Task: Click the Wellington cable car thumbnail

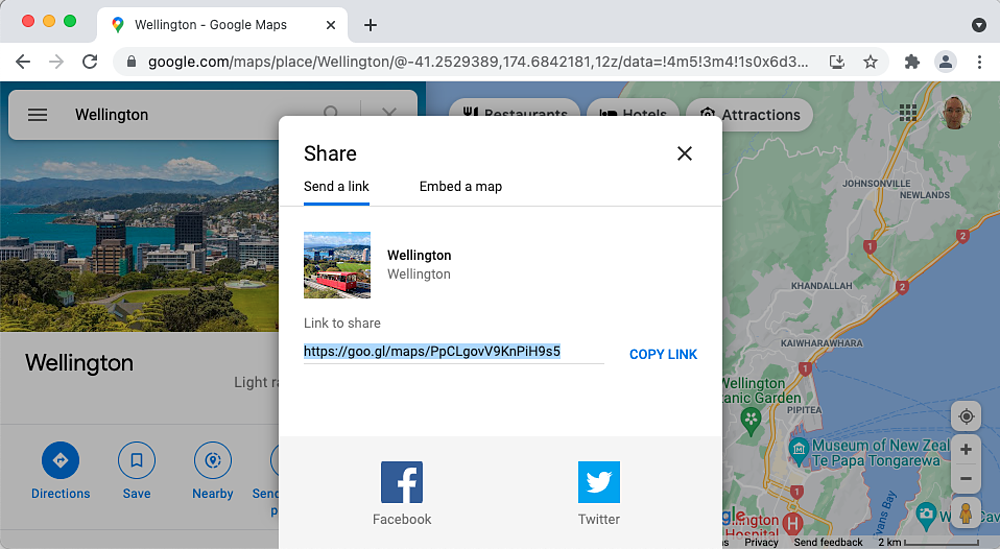Action: coord(337,265)
